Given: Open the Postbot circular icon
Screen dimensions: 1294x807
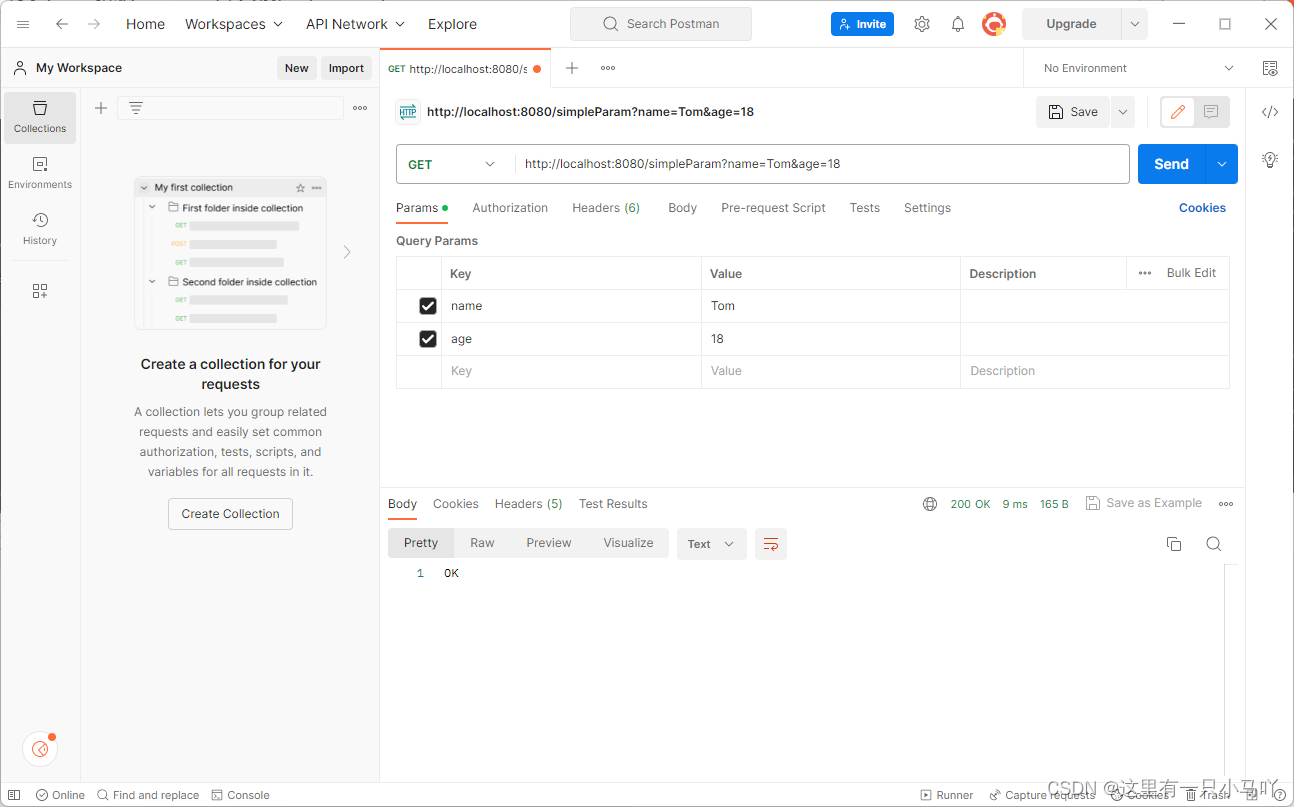Looking at the screenshot, I should (40, 748).
